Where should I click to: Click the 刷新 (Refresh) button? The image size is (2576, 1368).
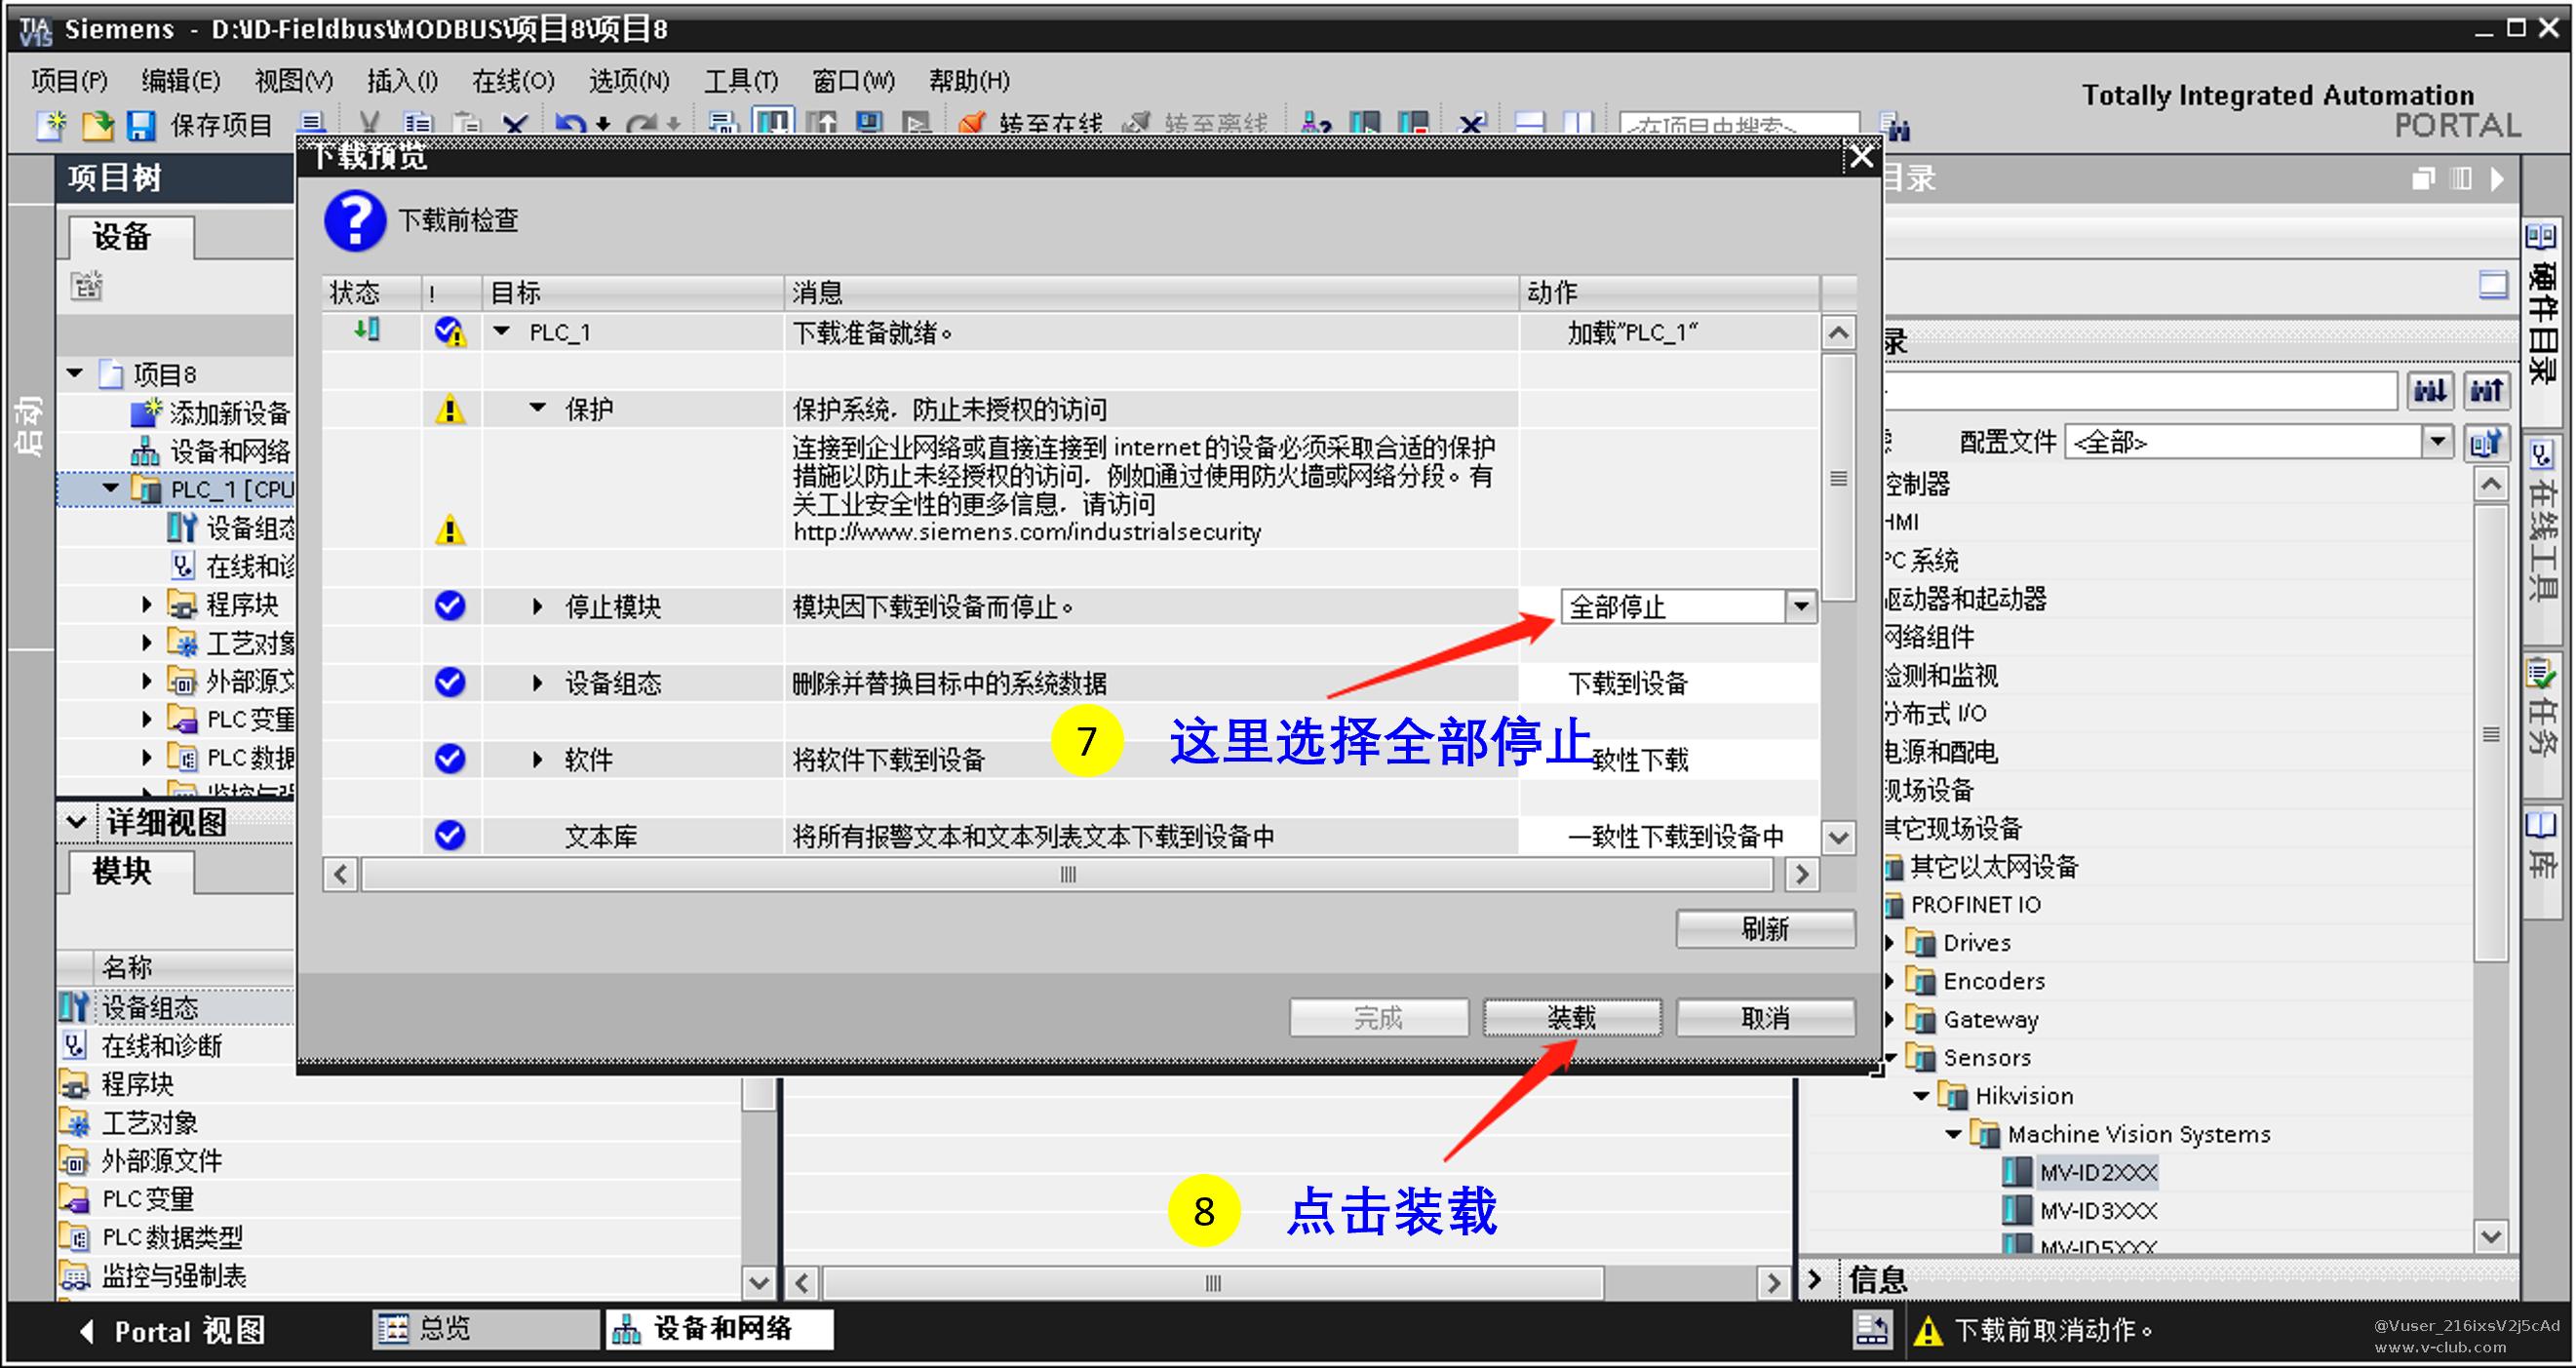click(1766, 929)
